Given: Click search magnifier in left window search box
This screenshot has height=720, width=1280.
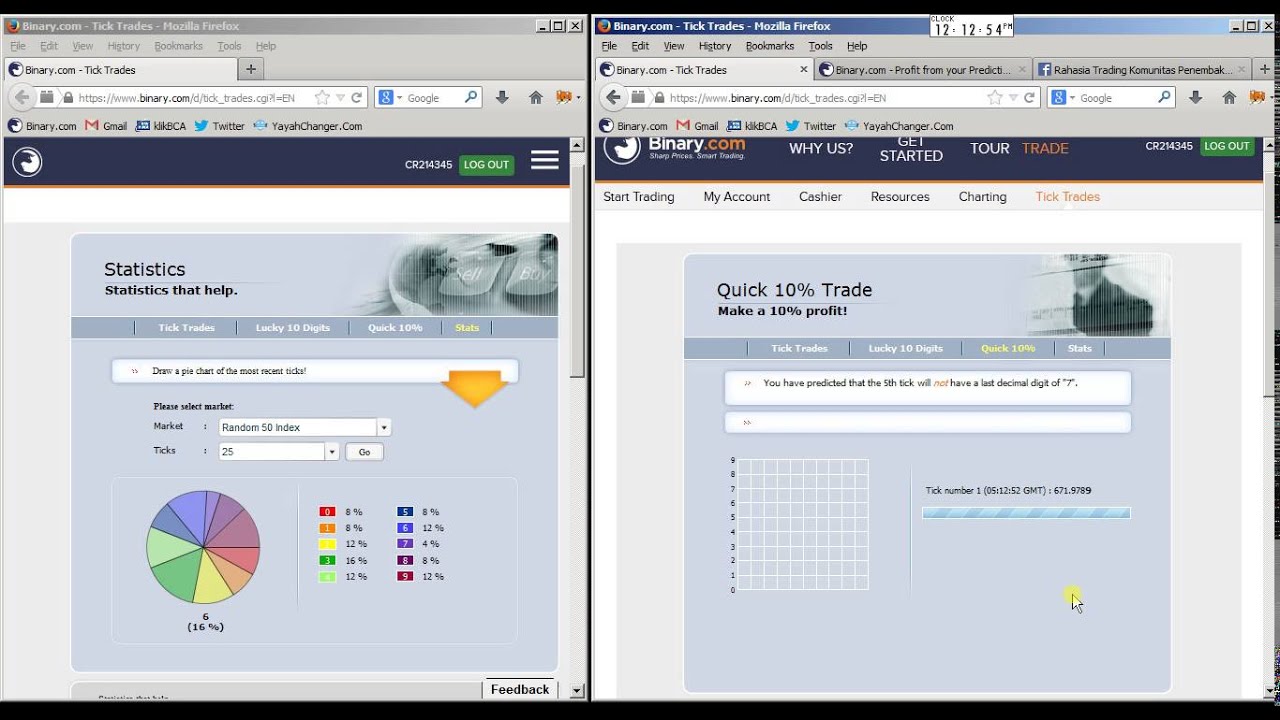Looking at the screenshot, I should click(x=471, y=98).
